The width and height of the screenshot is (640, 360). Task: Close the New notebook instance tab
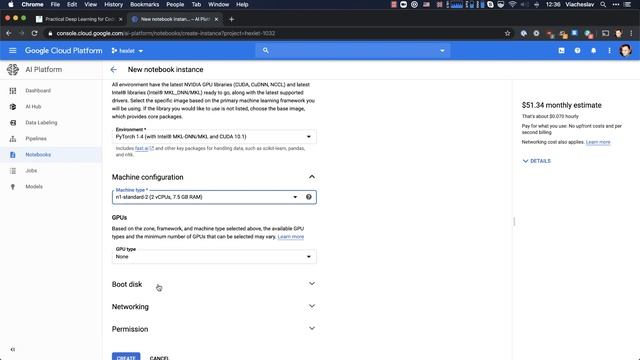[x=216, y=19]
